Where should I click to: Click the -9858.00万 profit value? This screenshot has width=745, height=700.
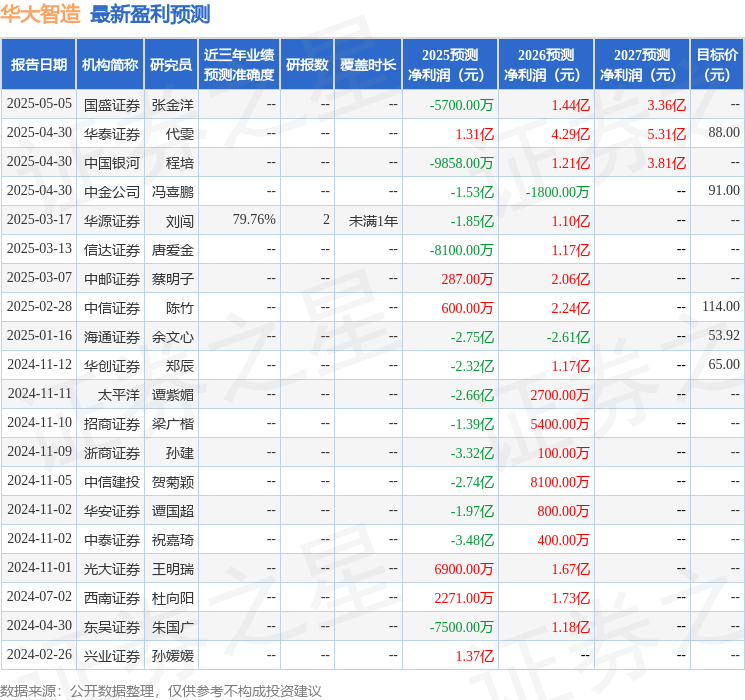coord(461,163)
